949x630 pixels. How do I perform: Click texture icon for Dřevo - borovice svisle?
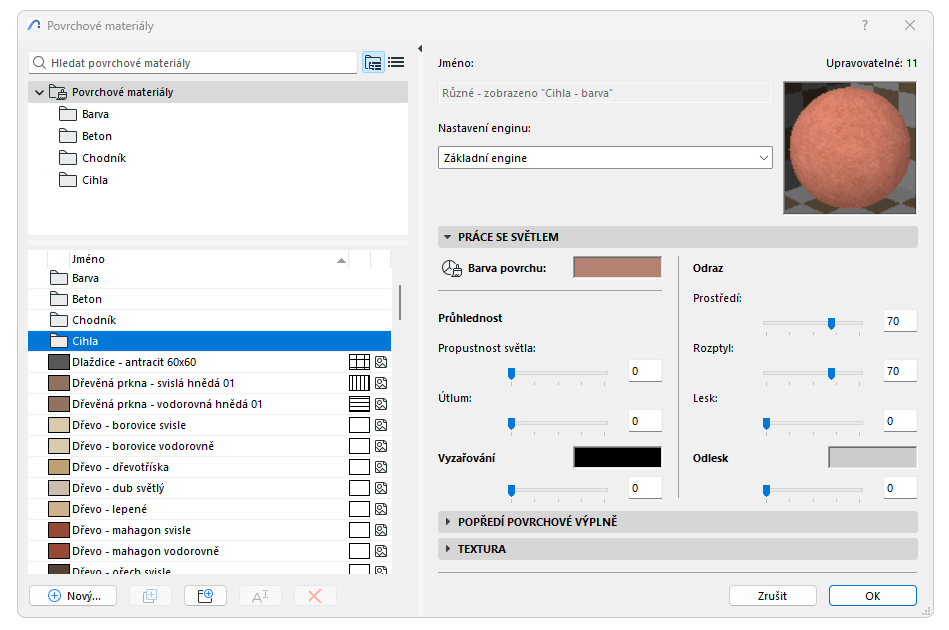point(381,425)
